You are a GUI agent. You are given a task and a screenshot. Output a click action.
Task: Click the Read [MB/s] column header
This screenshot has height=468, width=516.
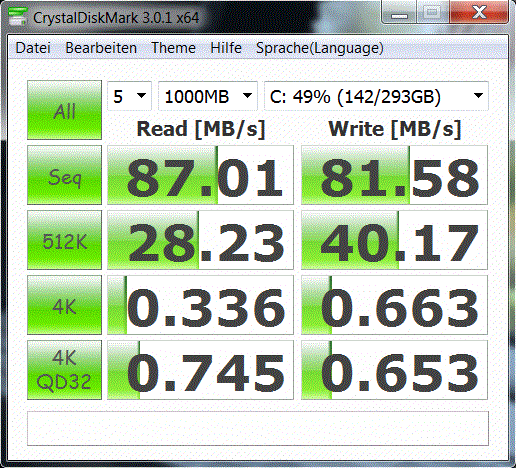tap(201, 129)
